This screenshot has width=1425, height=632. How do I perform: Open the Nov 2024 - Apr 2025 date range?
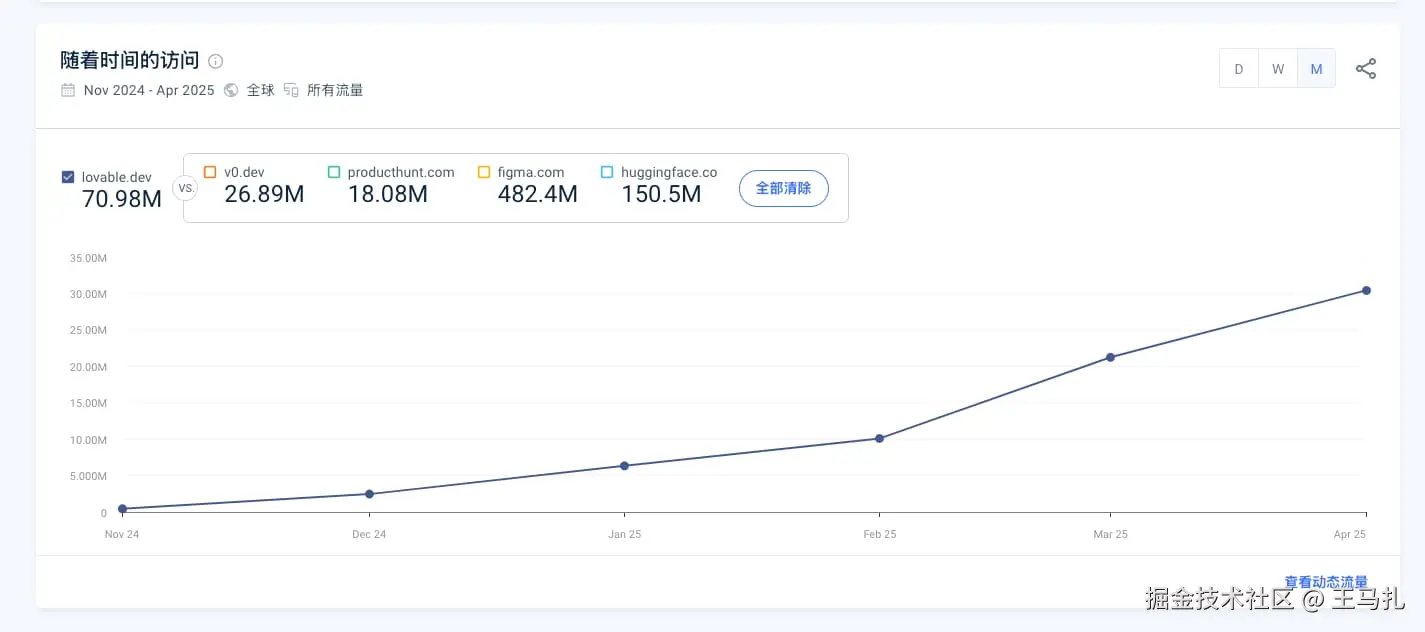[149, 90]
